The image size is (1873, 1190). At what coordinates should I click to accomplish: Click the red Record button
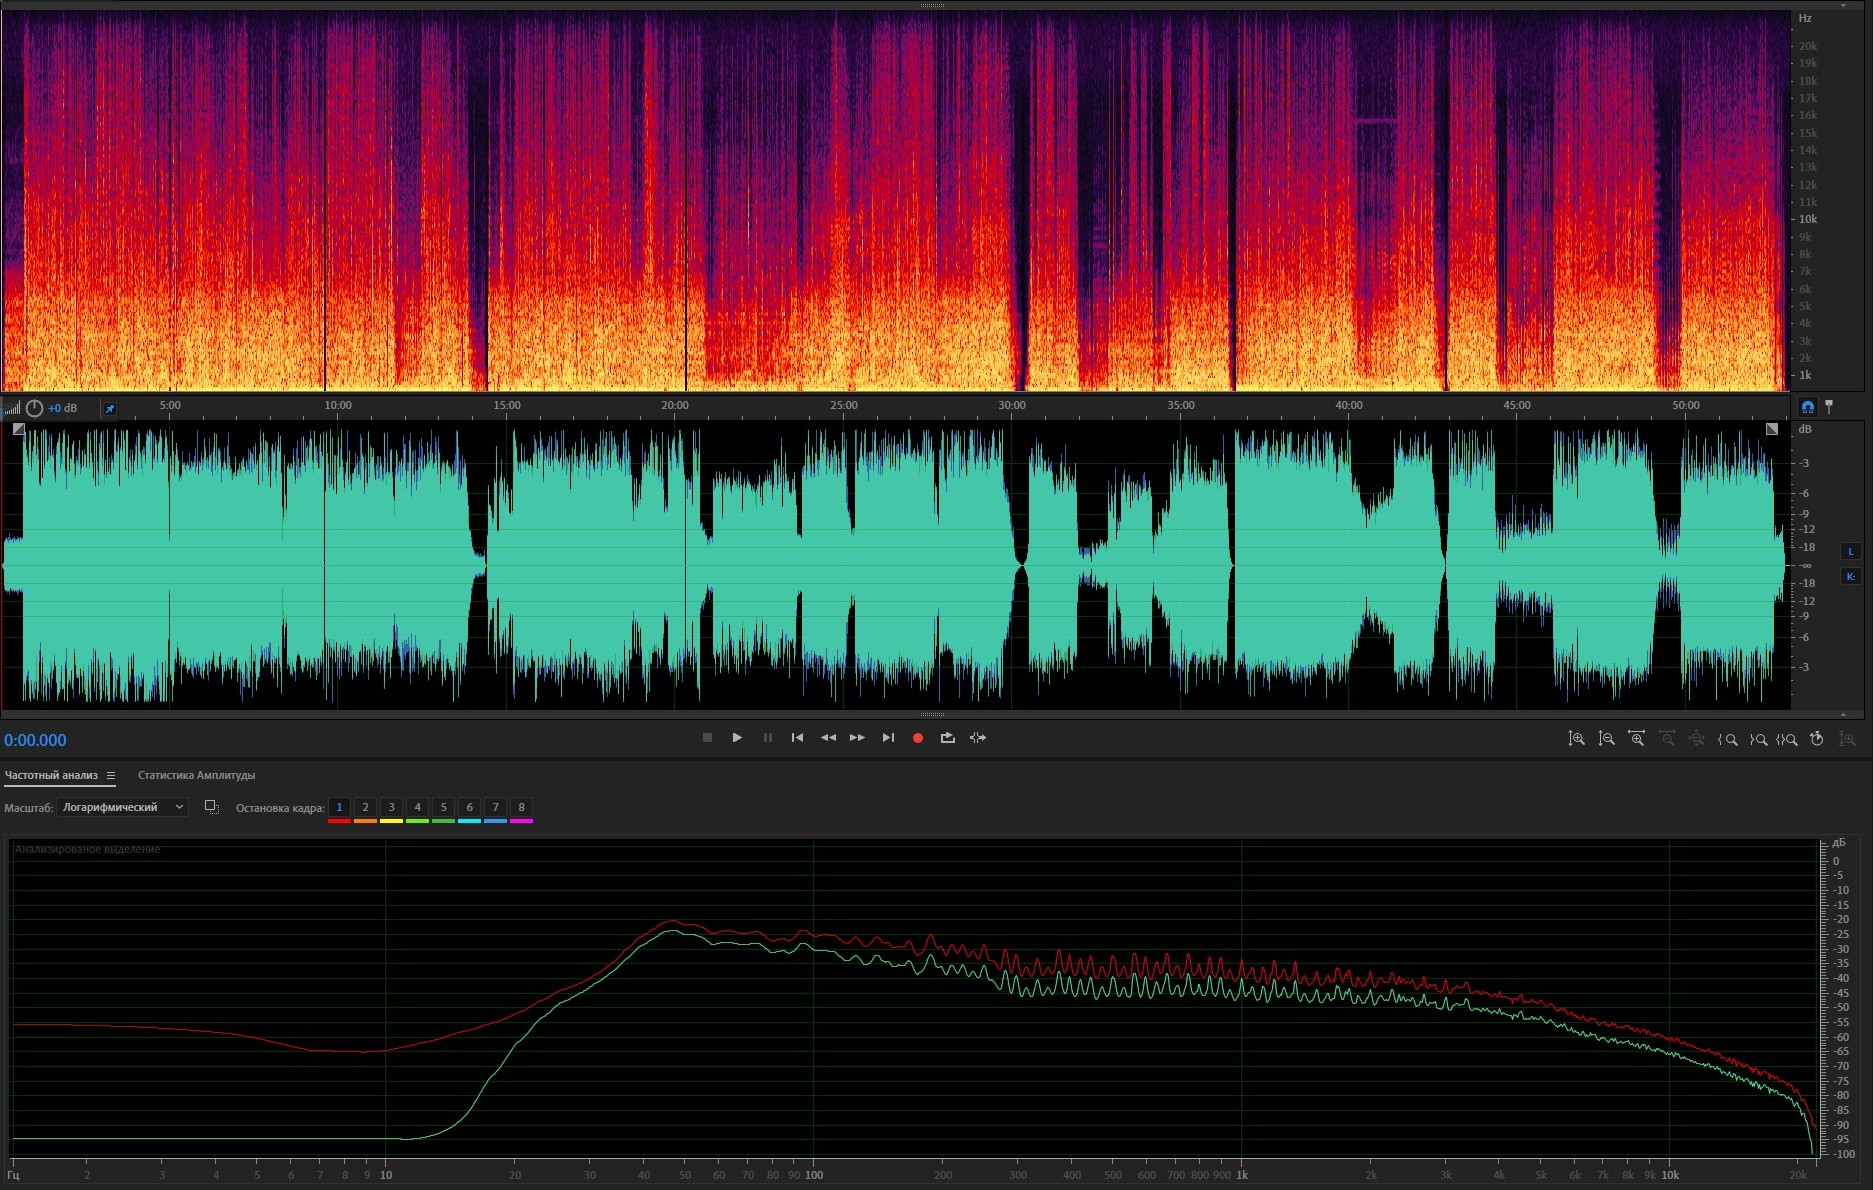[917, 738]
